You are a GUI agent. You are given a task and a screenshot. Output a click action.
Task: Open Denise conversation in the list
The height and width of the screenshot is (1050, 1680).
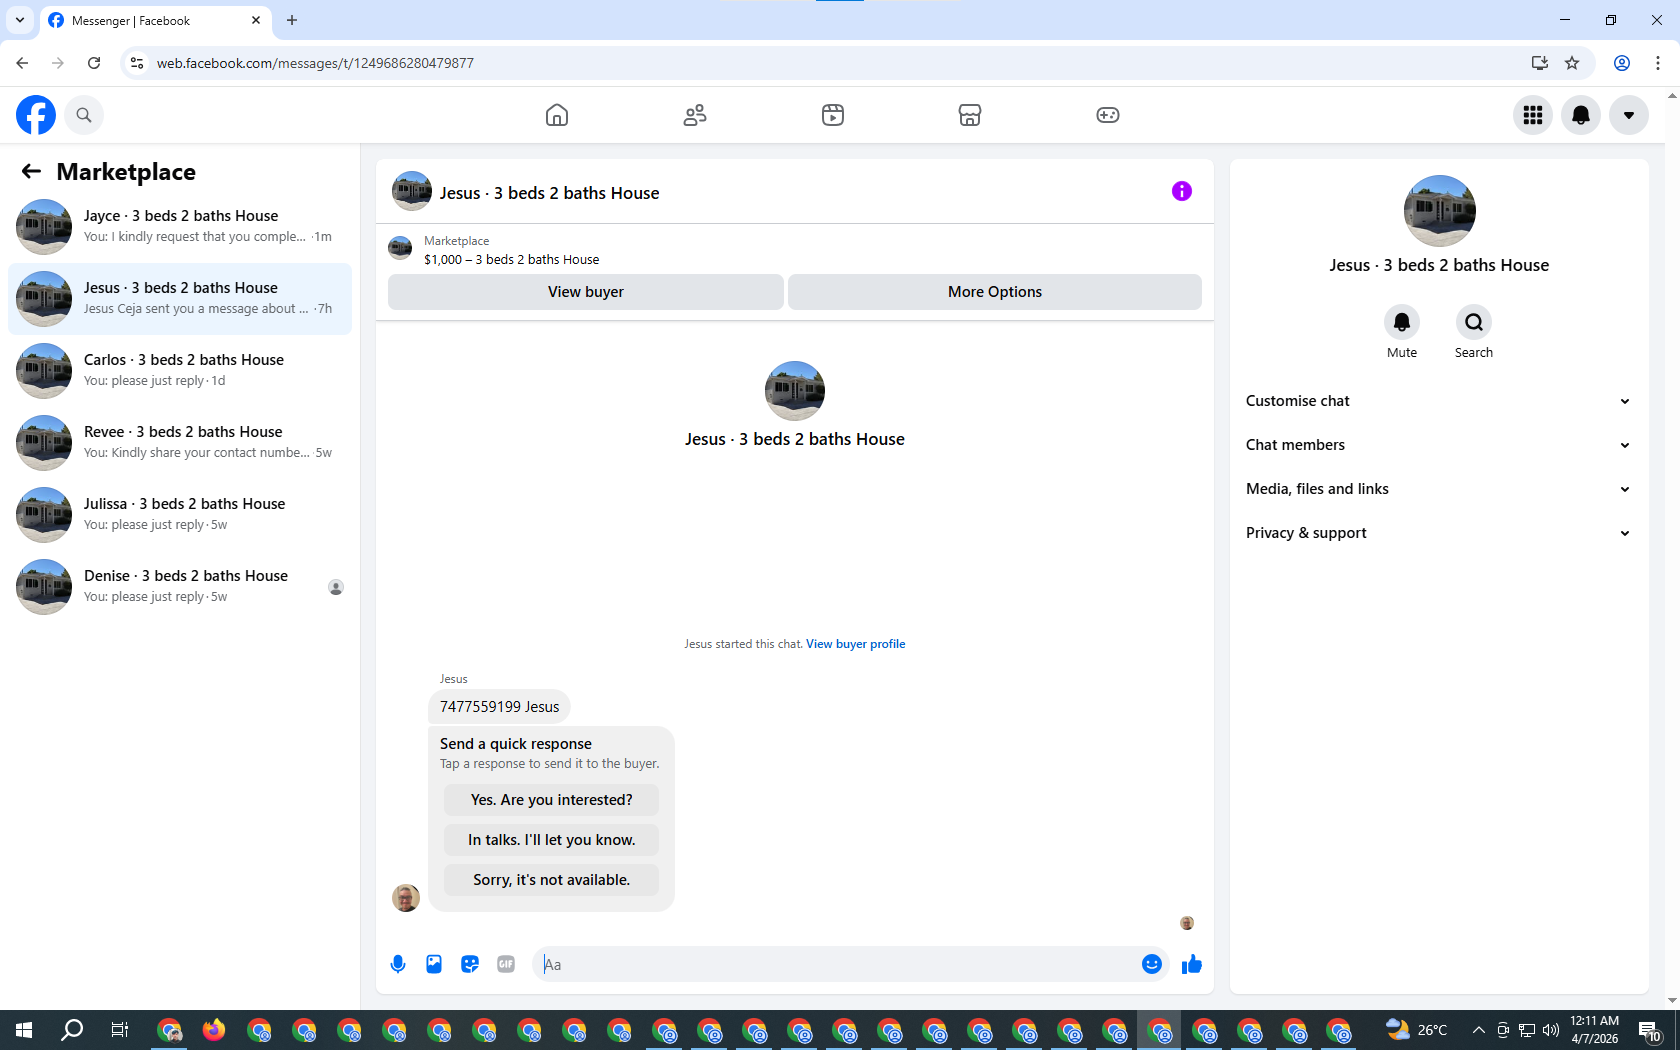tap(180, 587)
